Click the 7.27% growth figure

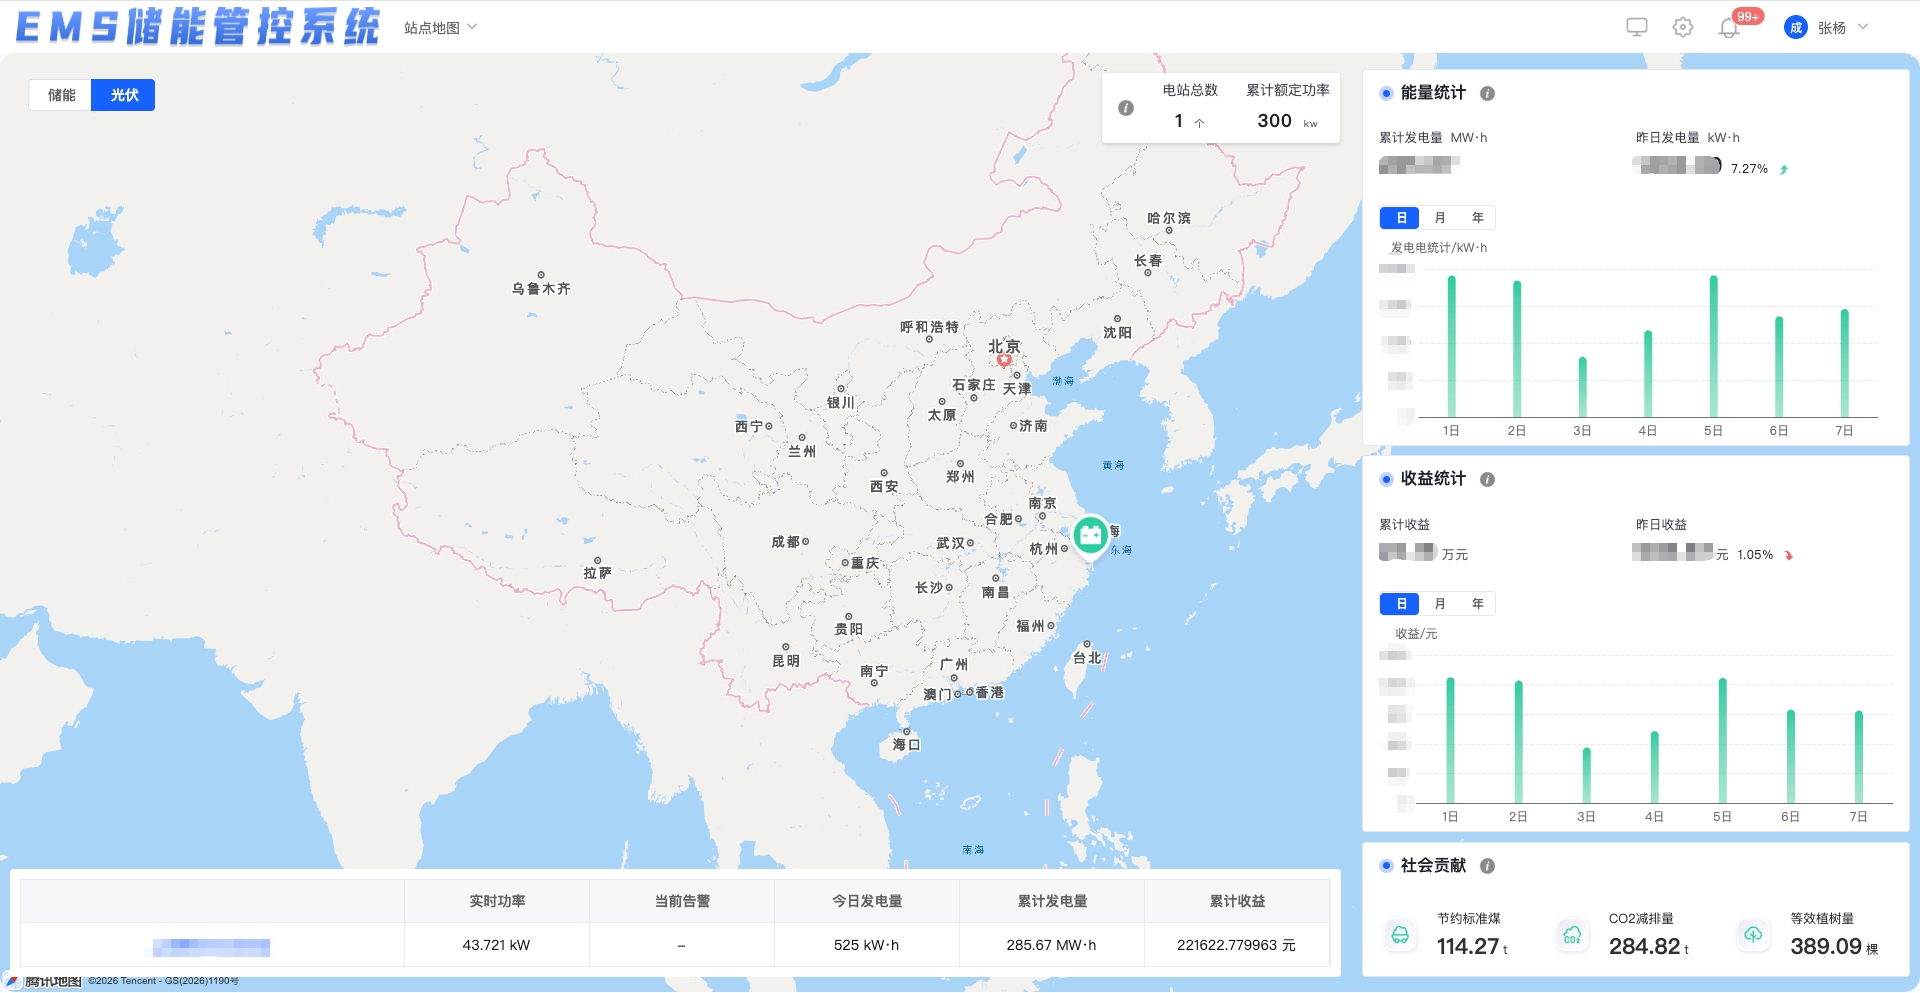pos(1749,169)
